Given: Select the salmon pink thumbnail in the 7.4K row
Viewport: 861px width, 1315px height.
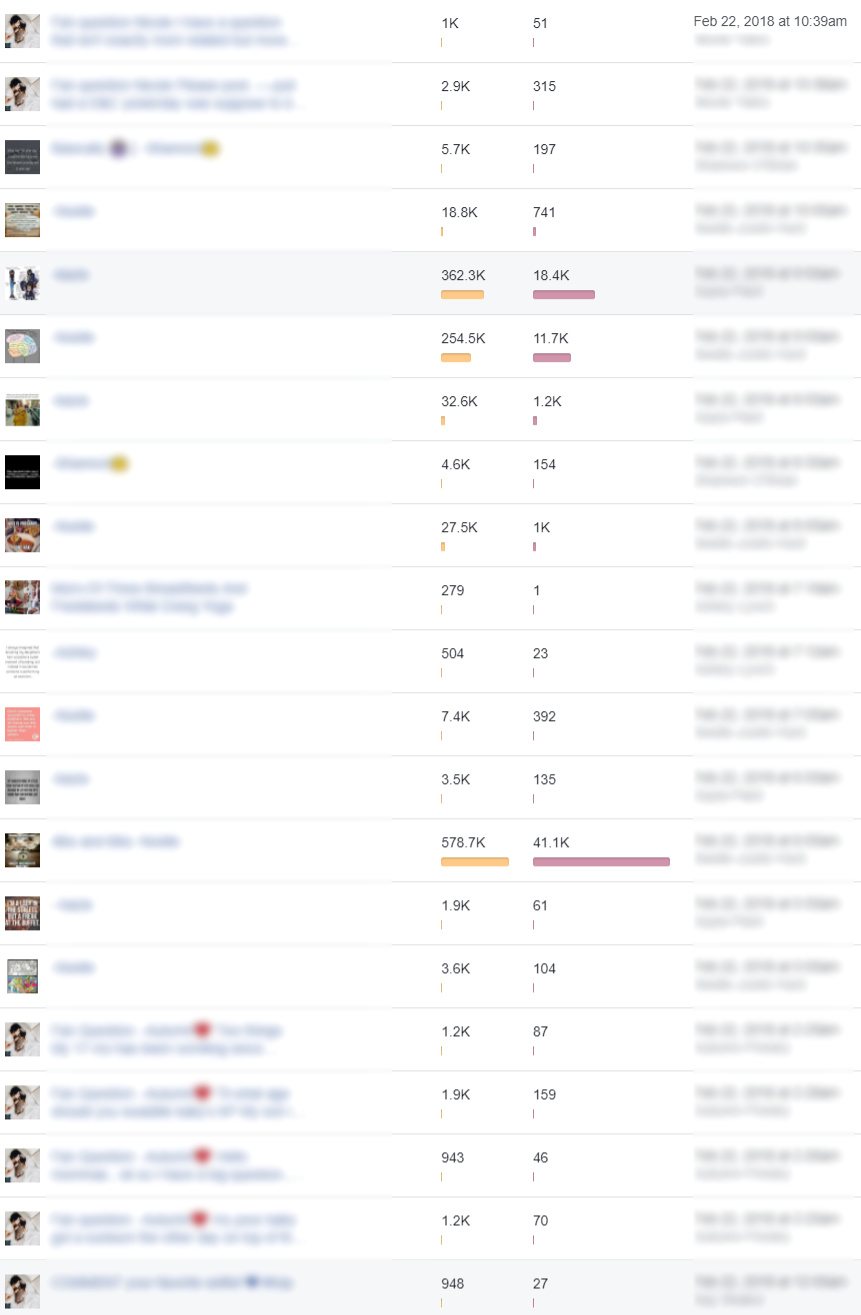Looking at the screenshot, I should [x=22, y=724].
